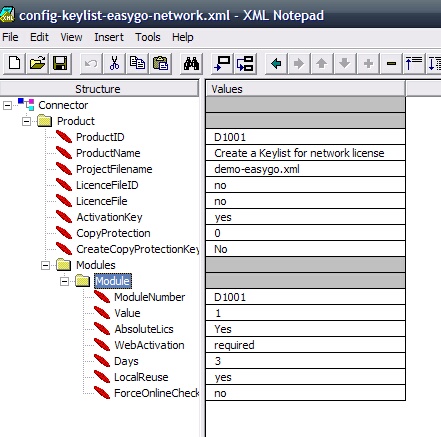The image size is (441, 437).
Task: Click the green left arrow nudge icon
Action: [276, 63]
